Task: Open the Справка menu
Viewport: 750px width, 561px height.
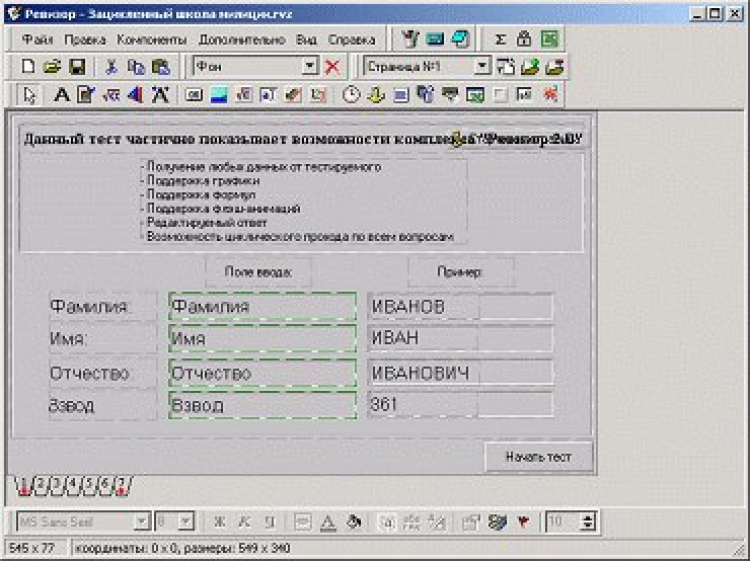Action: pos(352,39)
